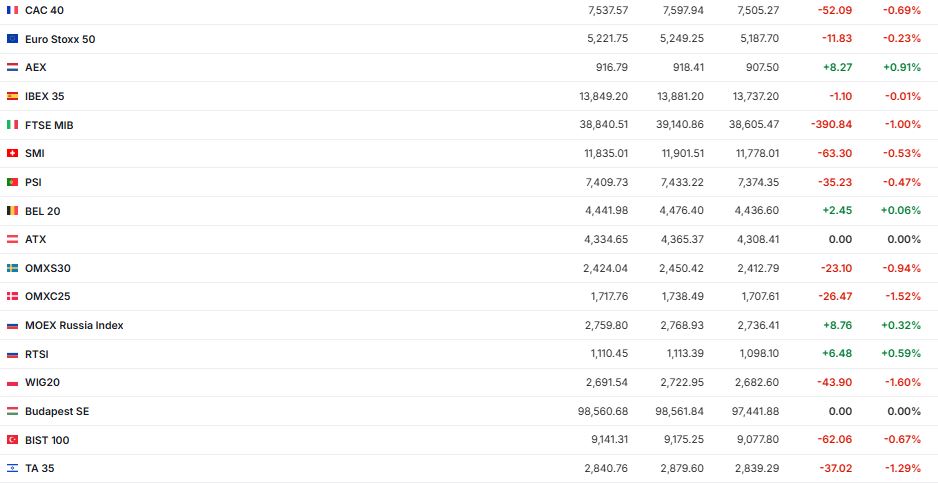The image size is (938, 484).
Task: Click the Italy flag icon beside FTSE MIB
Action: coord(12,125)
